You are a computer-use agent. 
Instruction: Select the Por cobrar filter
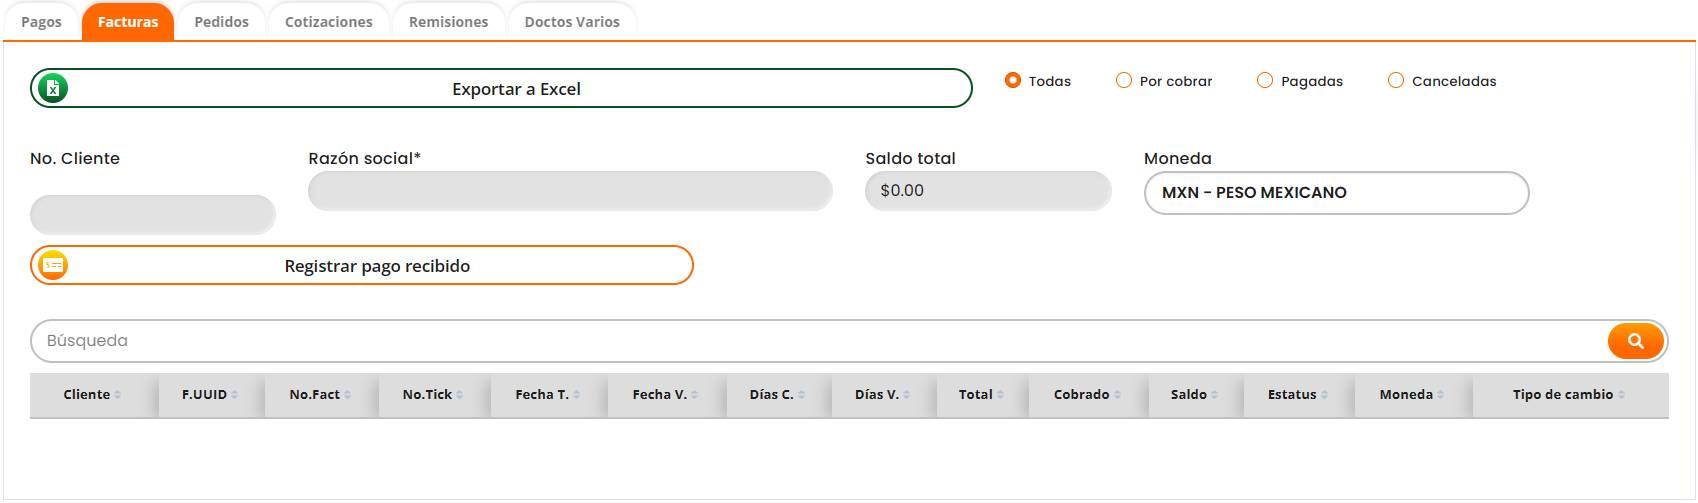tap(1124, 81)
